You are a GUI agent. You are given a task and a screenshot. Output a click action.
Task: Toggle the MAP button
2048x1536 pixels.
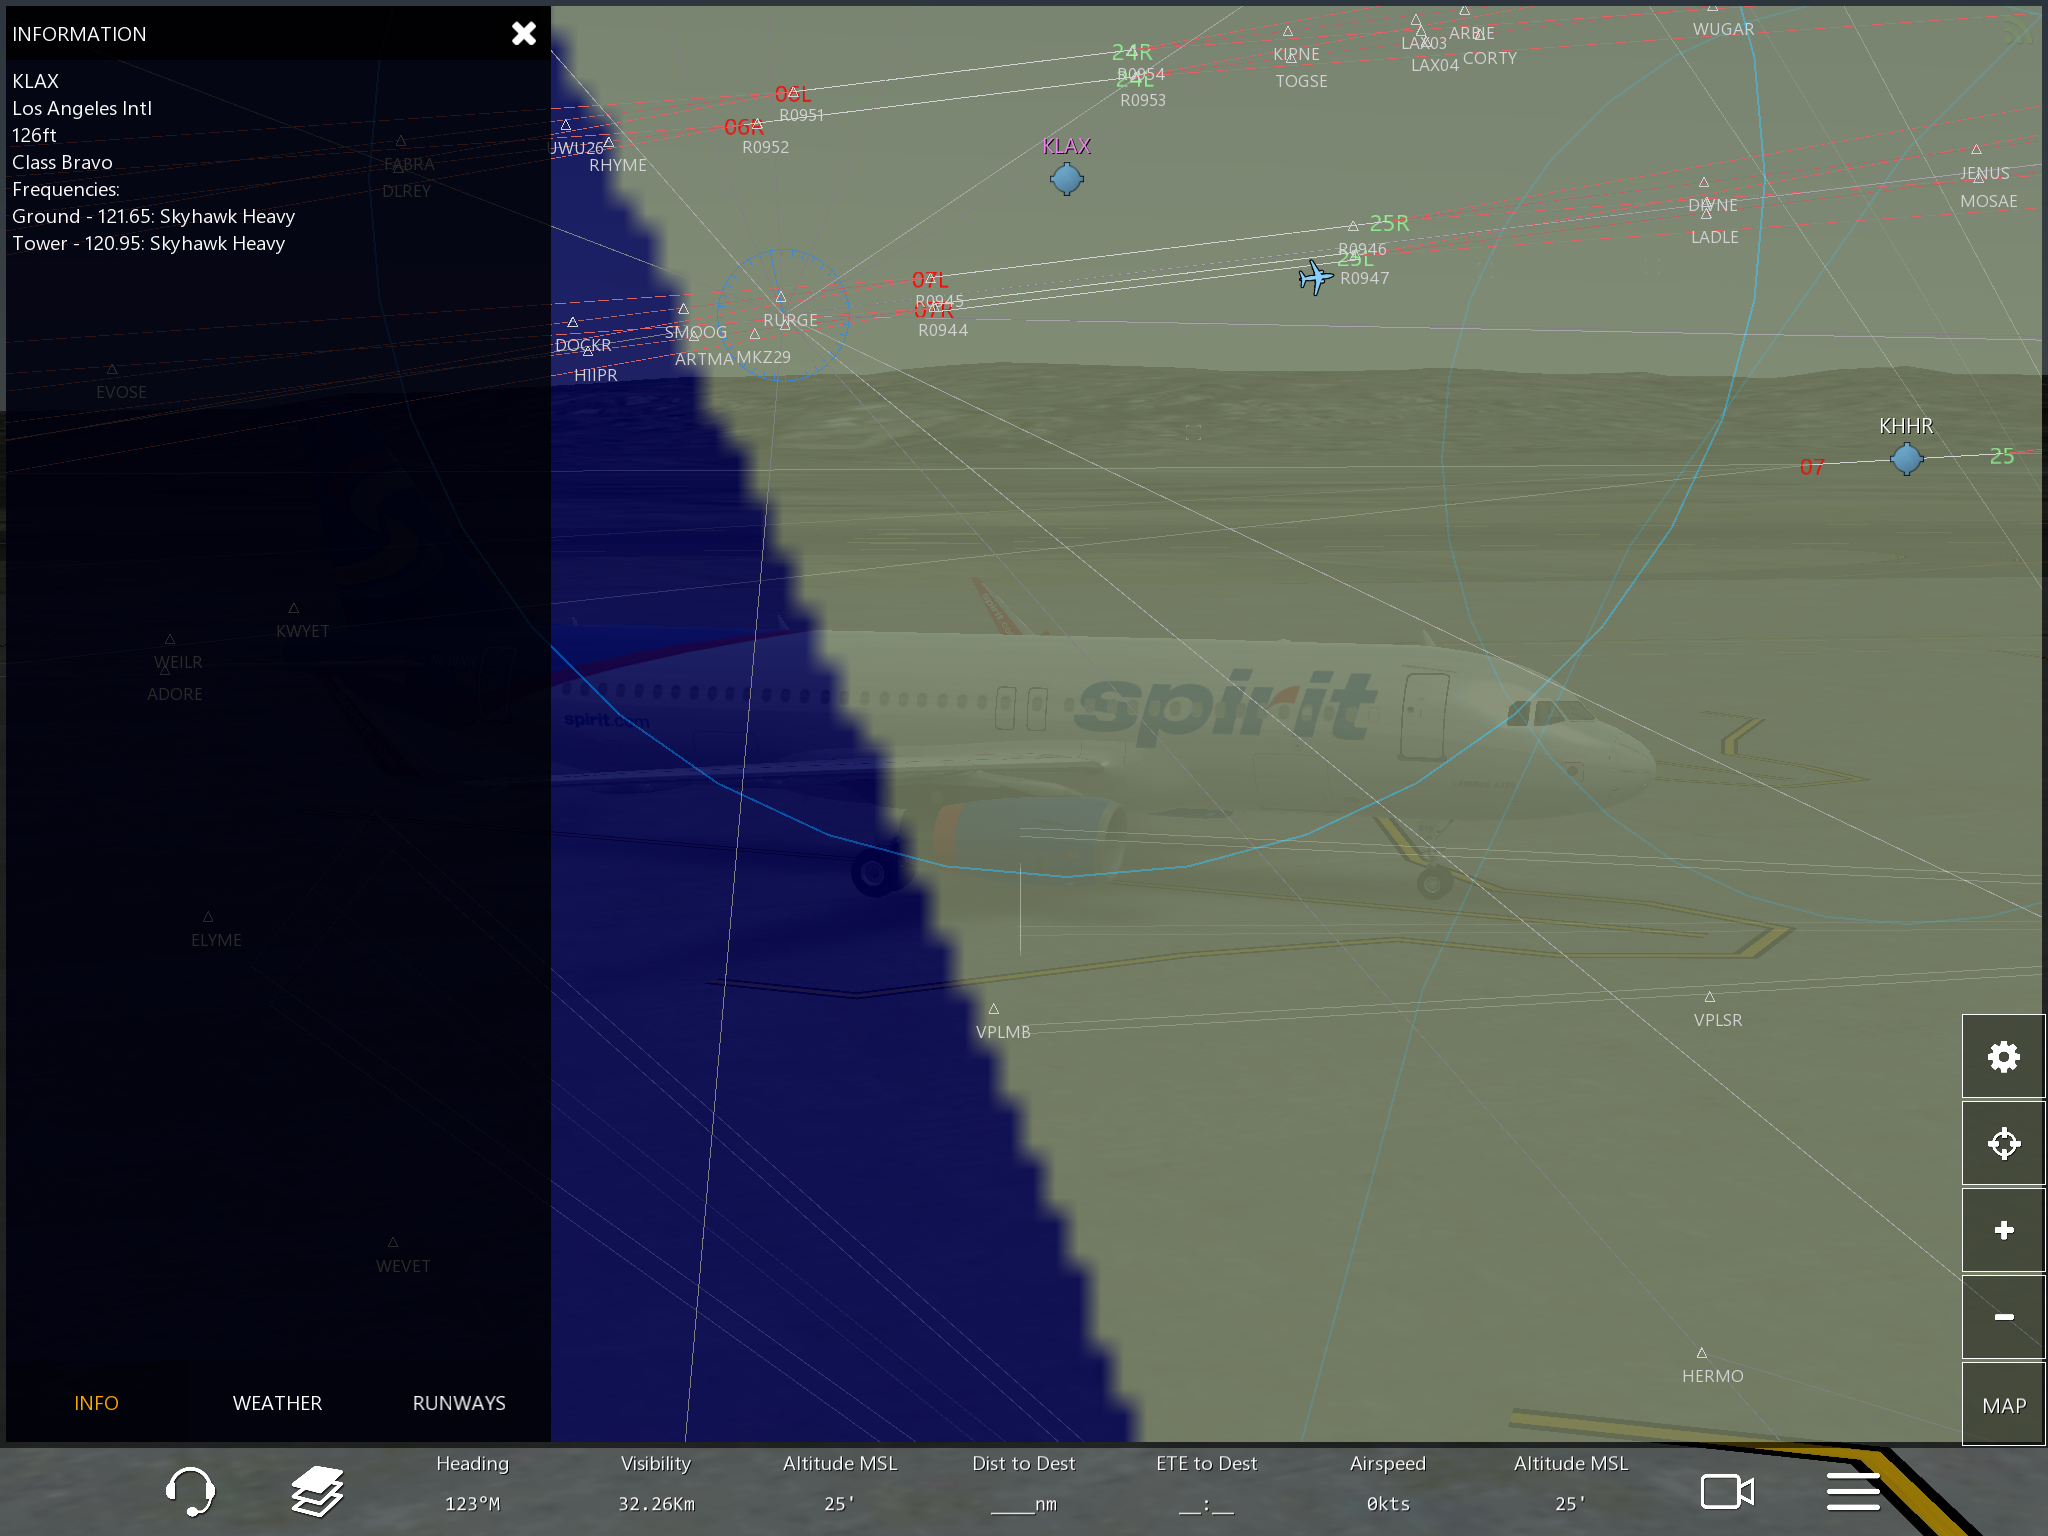point(2003,1405)
